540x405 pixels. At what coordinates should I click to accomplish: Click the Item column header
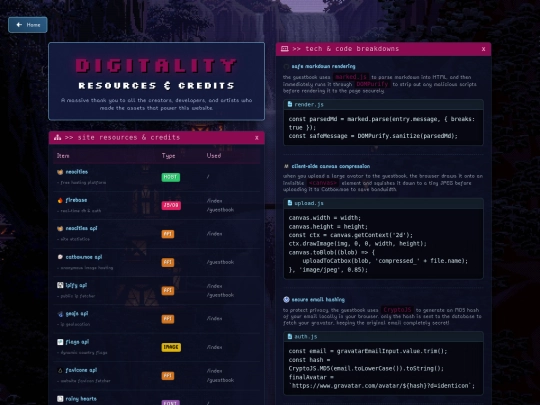pyautogui.click(x=63, y=156)
